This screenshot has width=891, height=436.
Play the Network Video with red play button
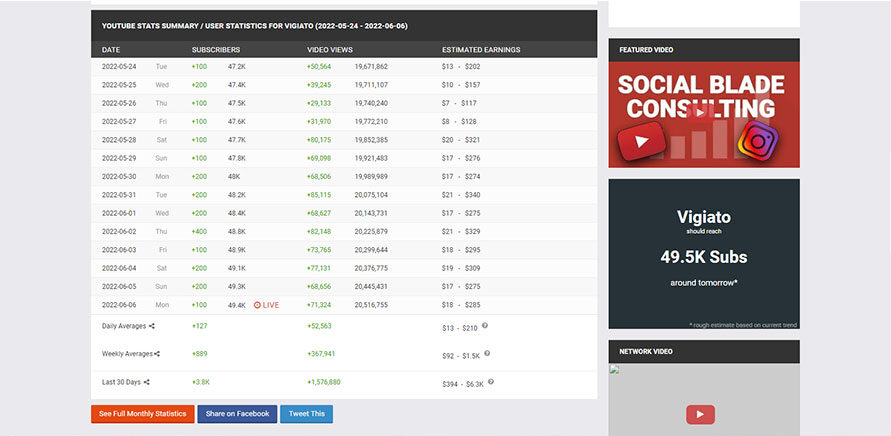coord(700,414)
